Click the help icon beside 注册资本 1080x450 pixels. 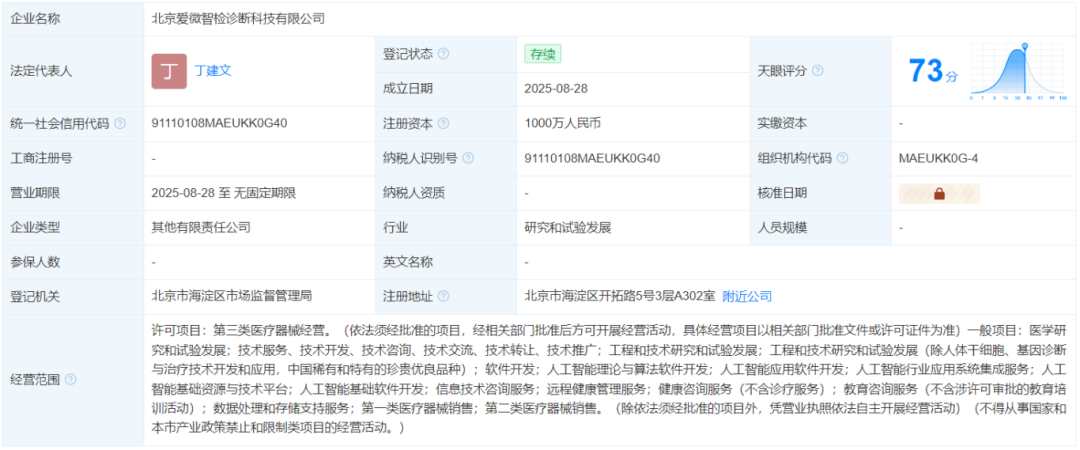click(x=444, y=124)
